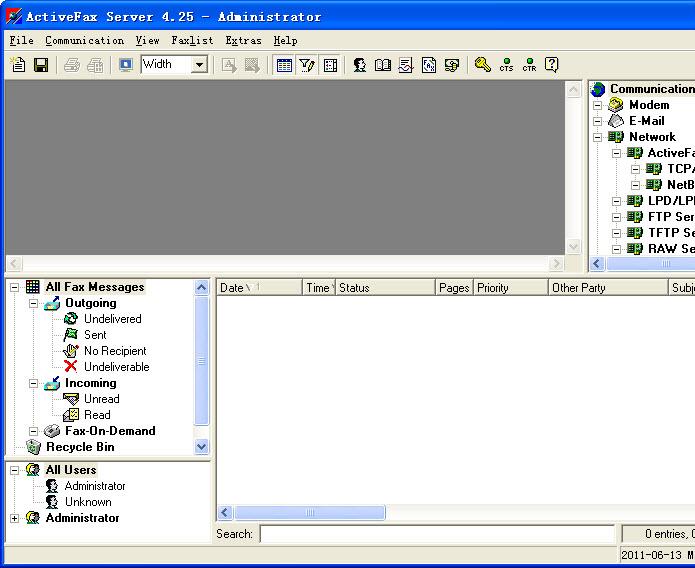
Task: Click the toolbar icon left of the key
Action: [x=452, y=65]
